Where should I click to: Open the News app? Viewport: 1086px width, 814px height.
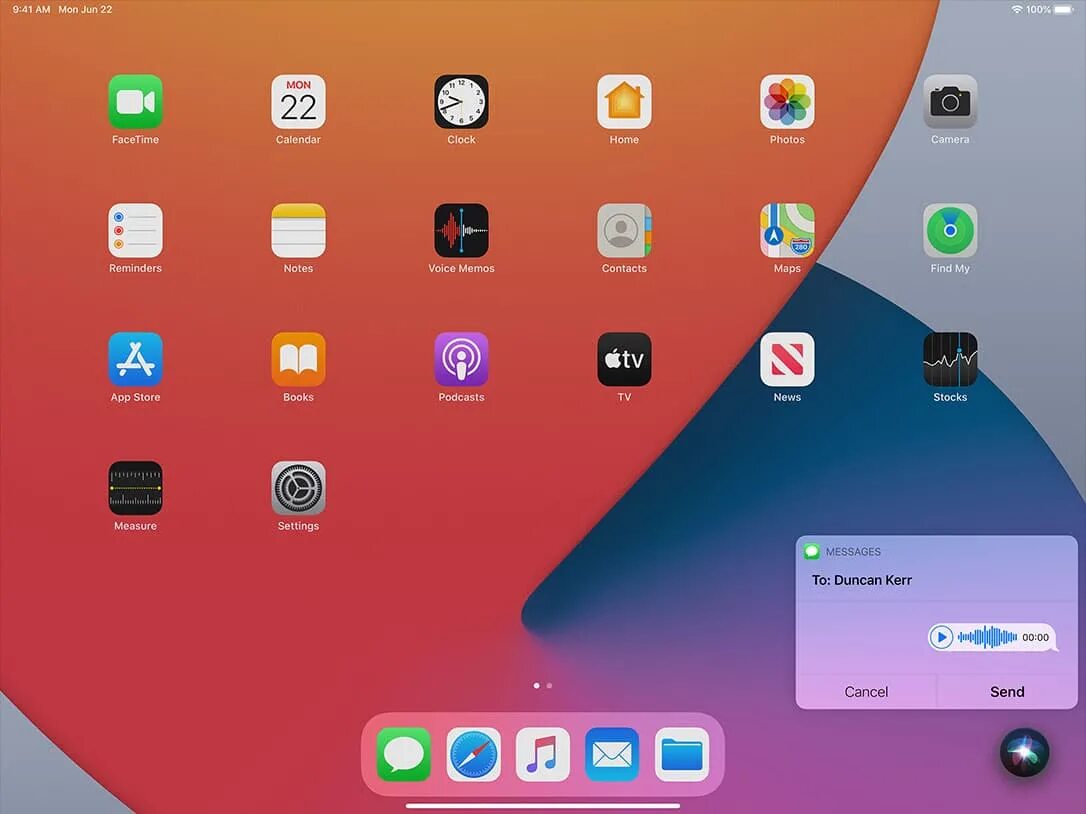coord(787,360)
